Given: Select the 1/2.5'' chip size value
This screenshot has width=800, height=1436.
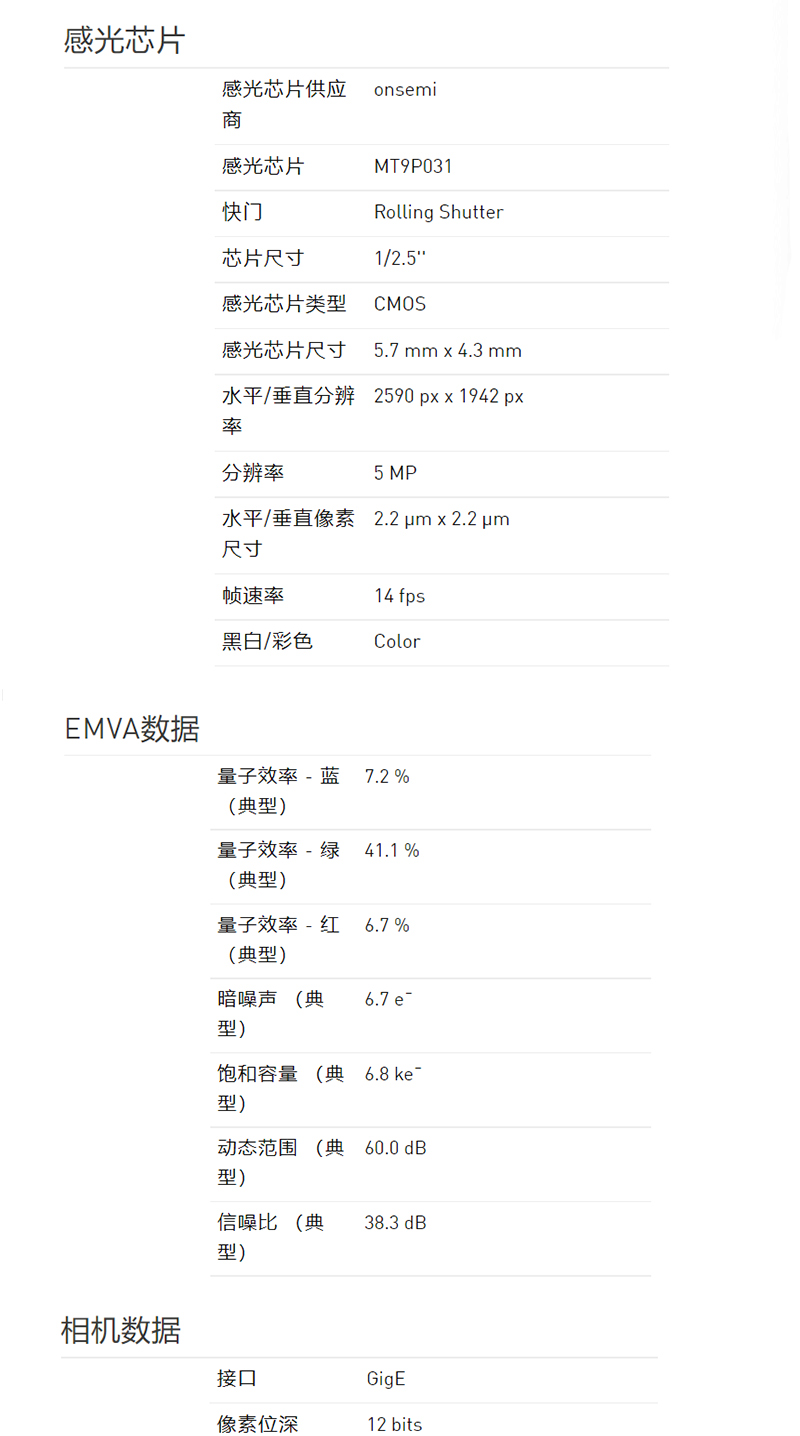Looking at the screenshot, I should pyautogui.click(x=400, y=258).
